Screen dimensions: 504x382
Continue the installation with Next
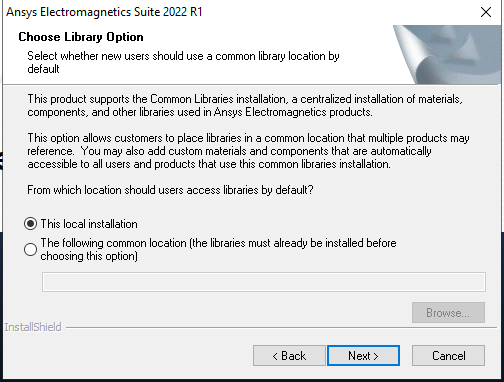click(363, 356)
